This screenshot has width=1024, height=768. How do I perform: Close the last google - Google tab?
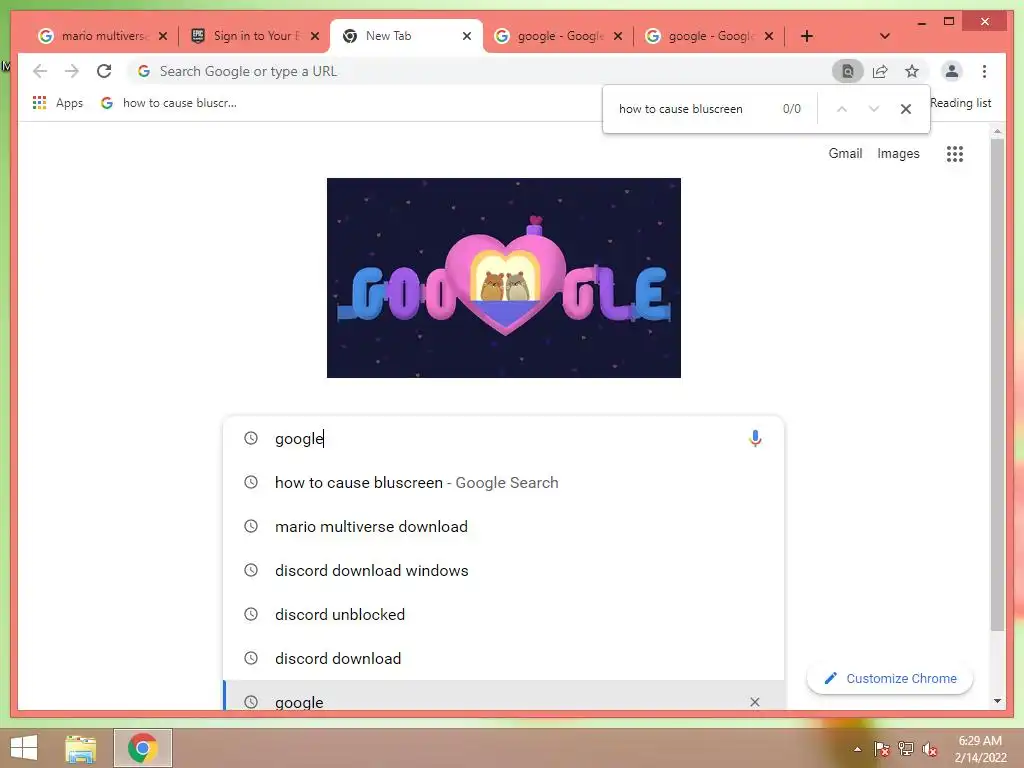coord(769,36)
